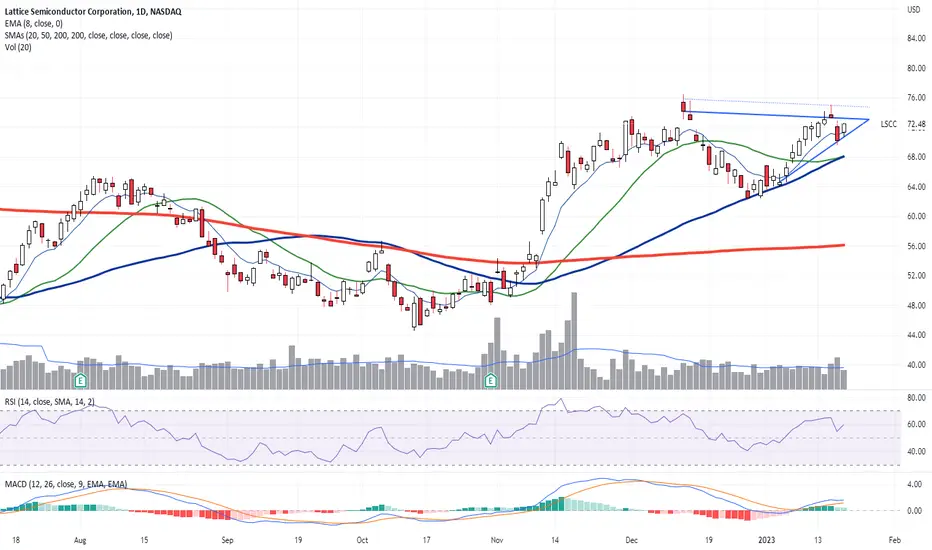Viewport: 932px width, 550px height.
Task: Click the MACD axis 4.00 label
Action: coord(917,485)
